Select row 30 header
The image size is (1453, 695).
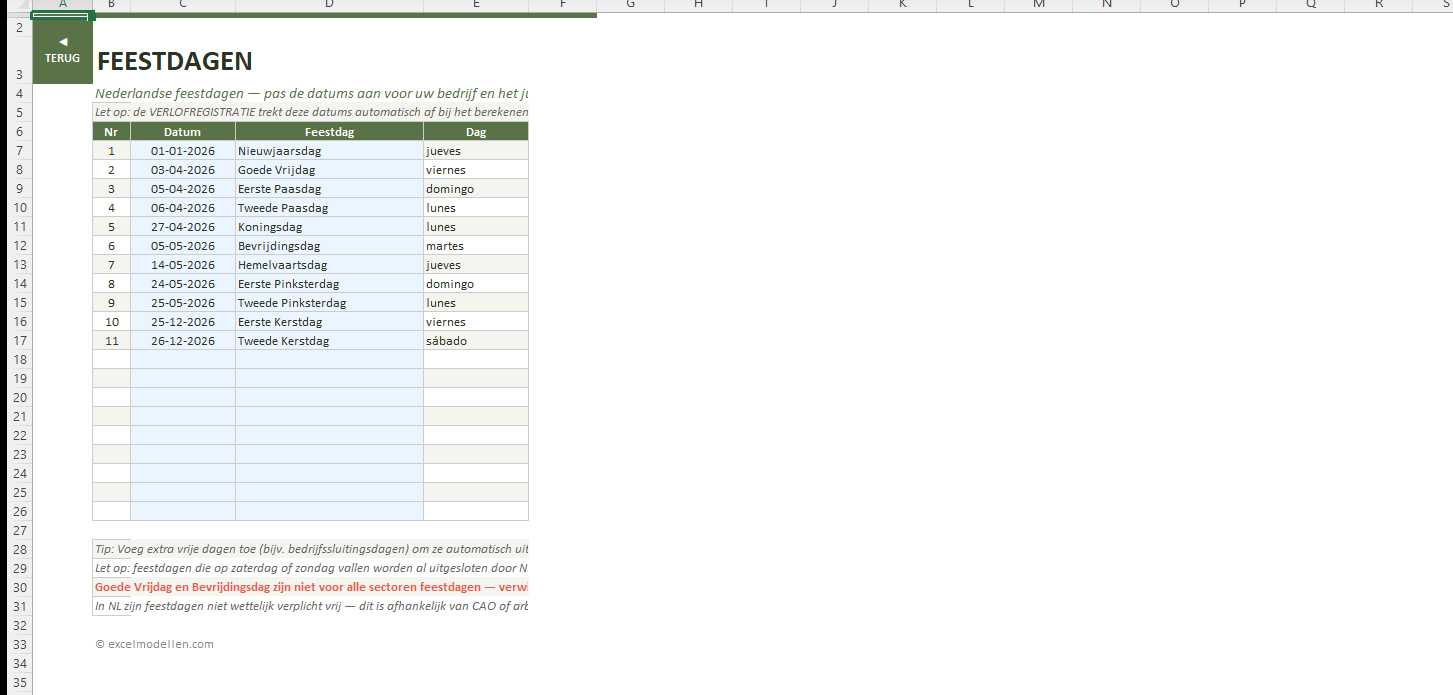18,587
